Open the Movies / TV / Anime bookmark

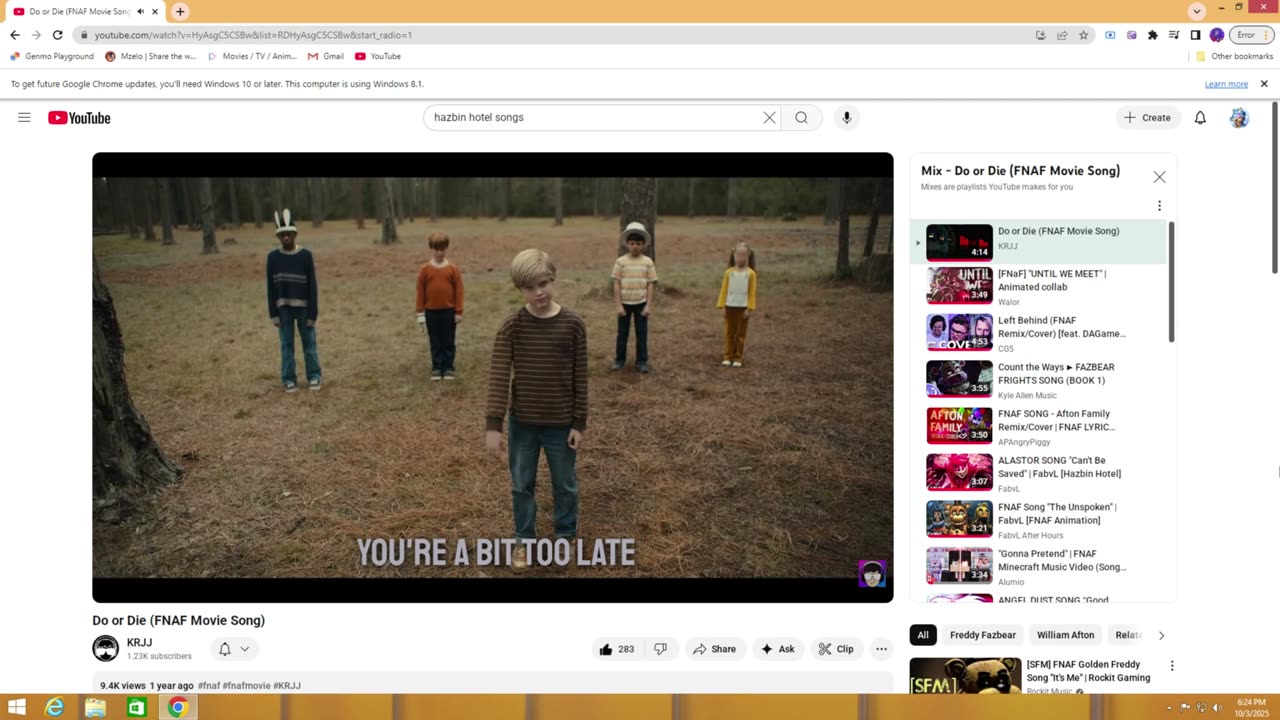(252, 56)
